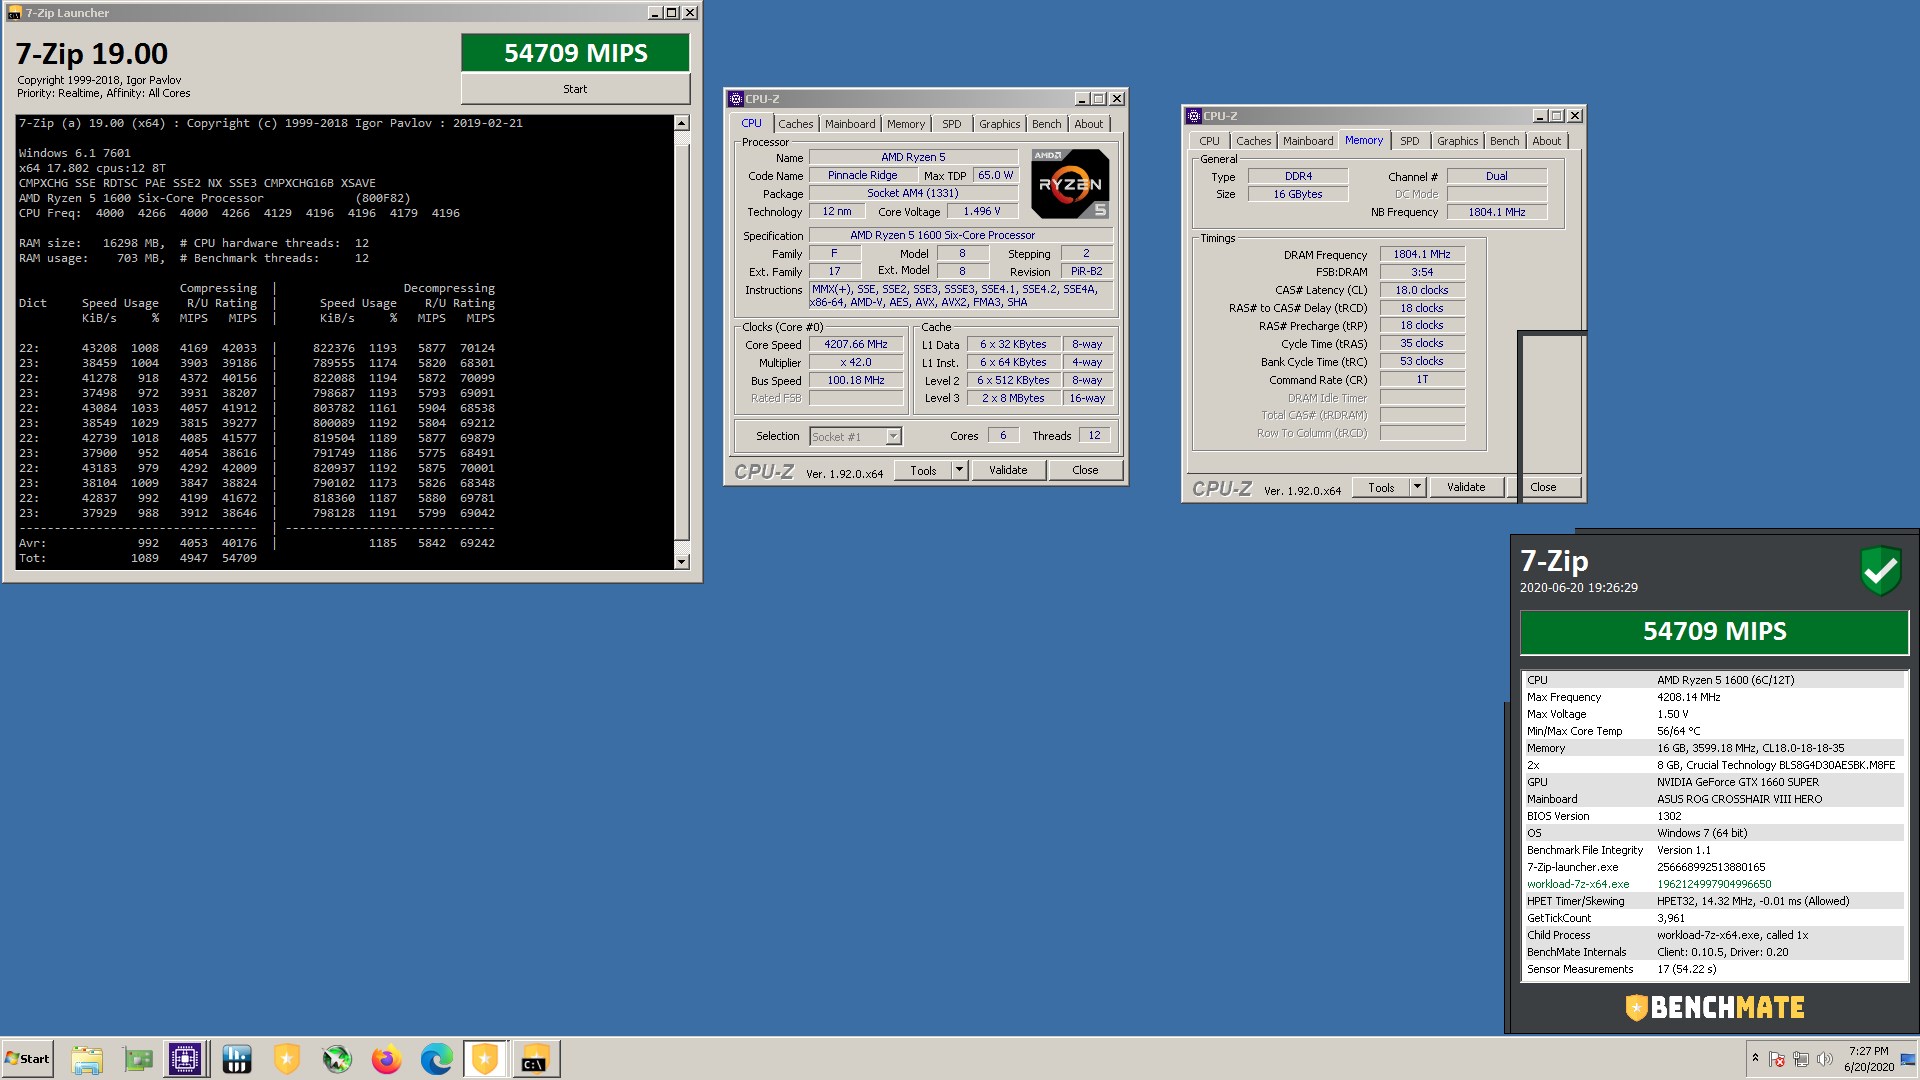Open the console window taskbar button
The width and height of the screenshot is (1920, 1080).
[x=535, y=1059]
